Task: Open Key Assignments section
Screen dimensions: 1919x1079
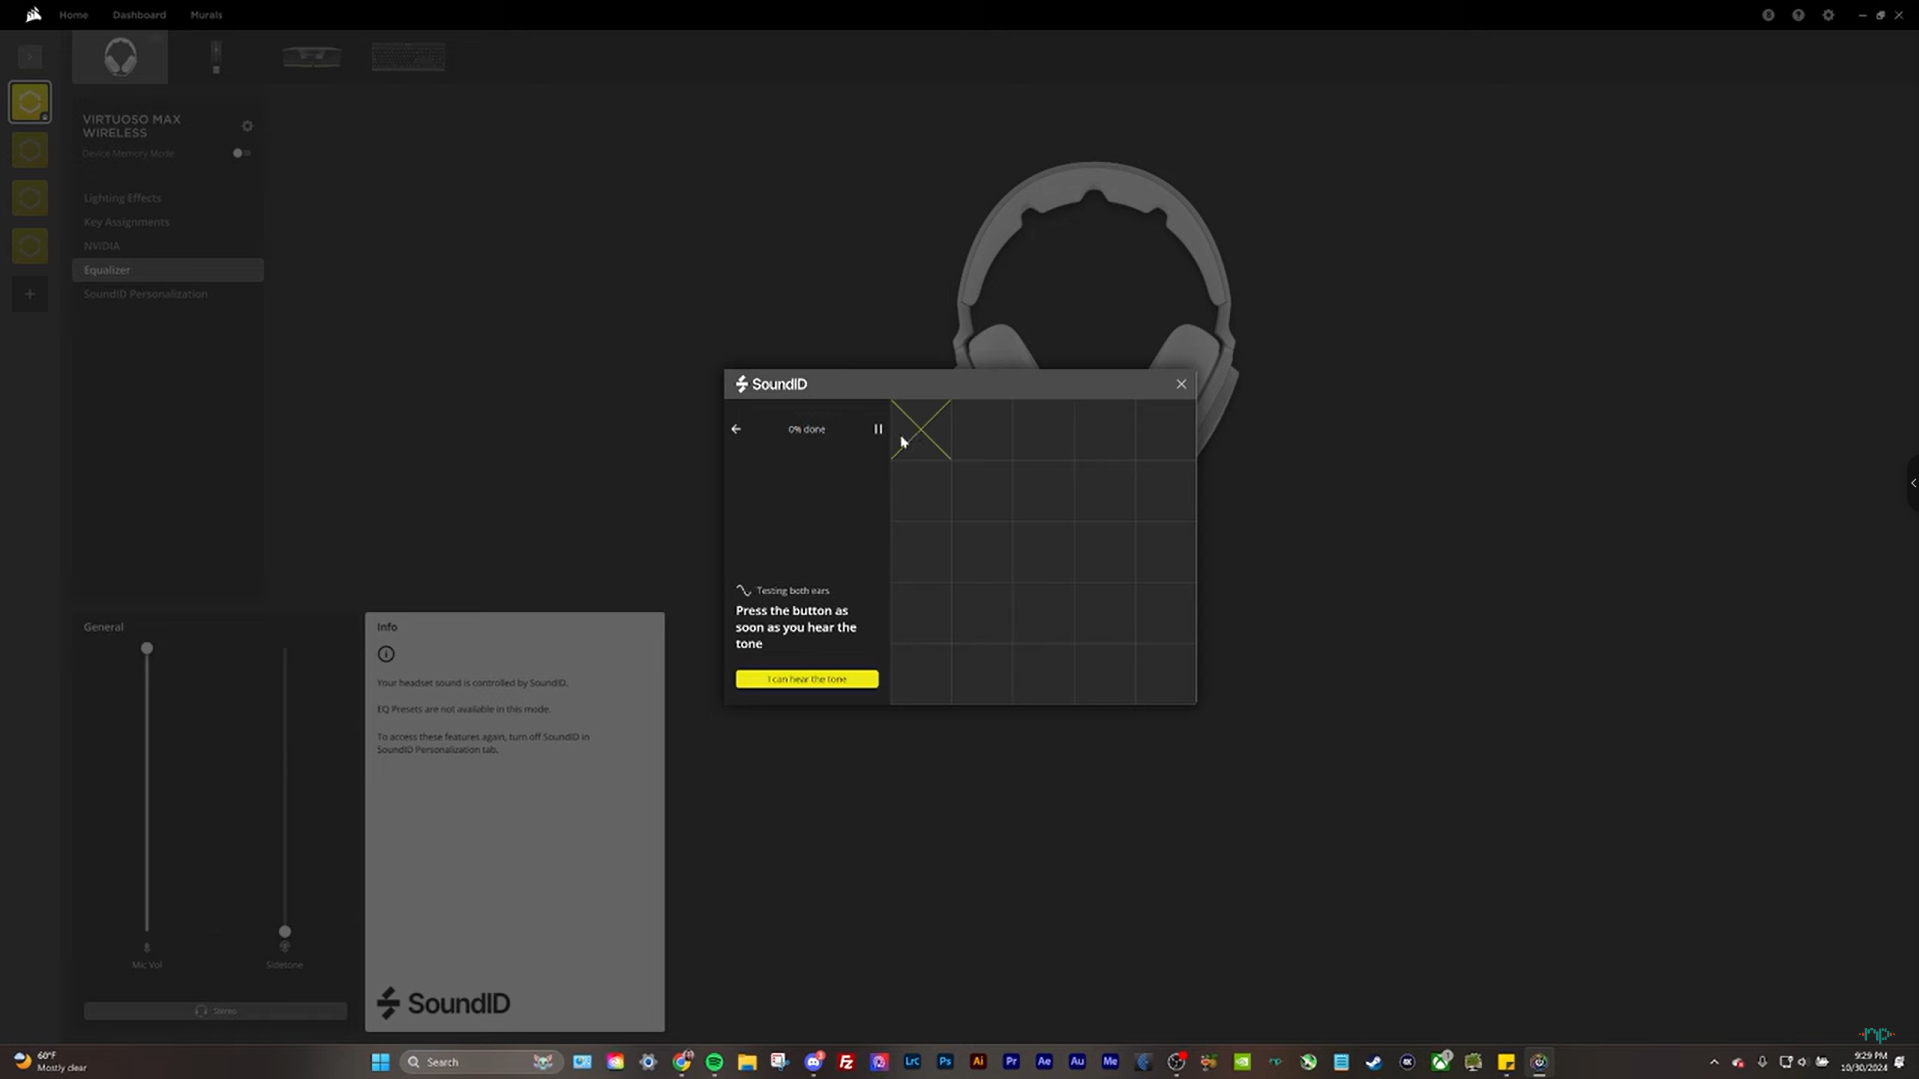Action: 126,222
